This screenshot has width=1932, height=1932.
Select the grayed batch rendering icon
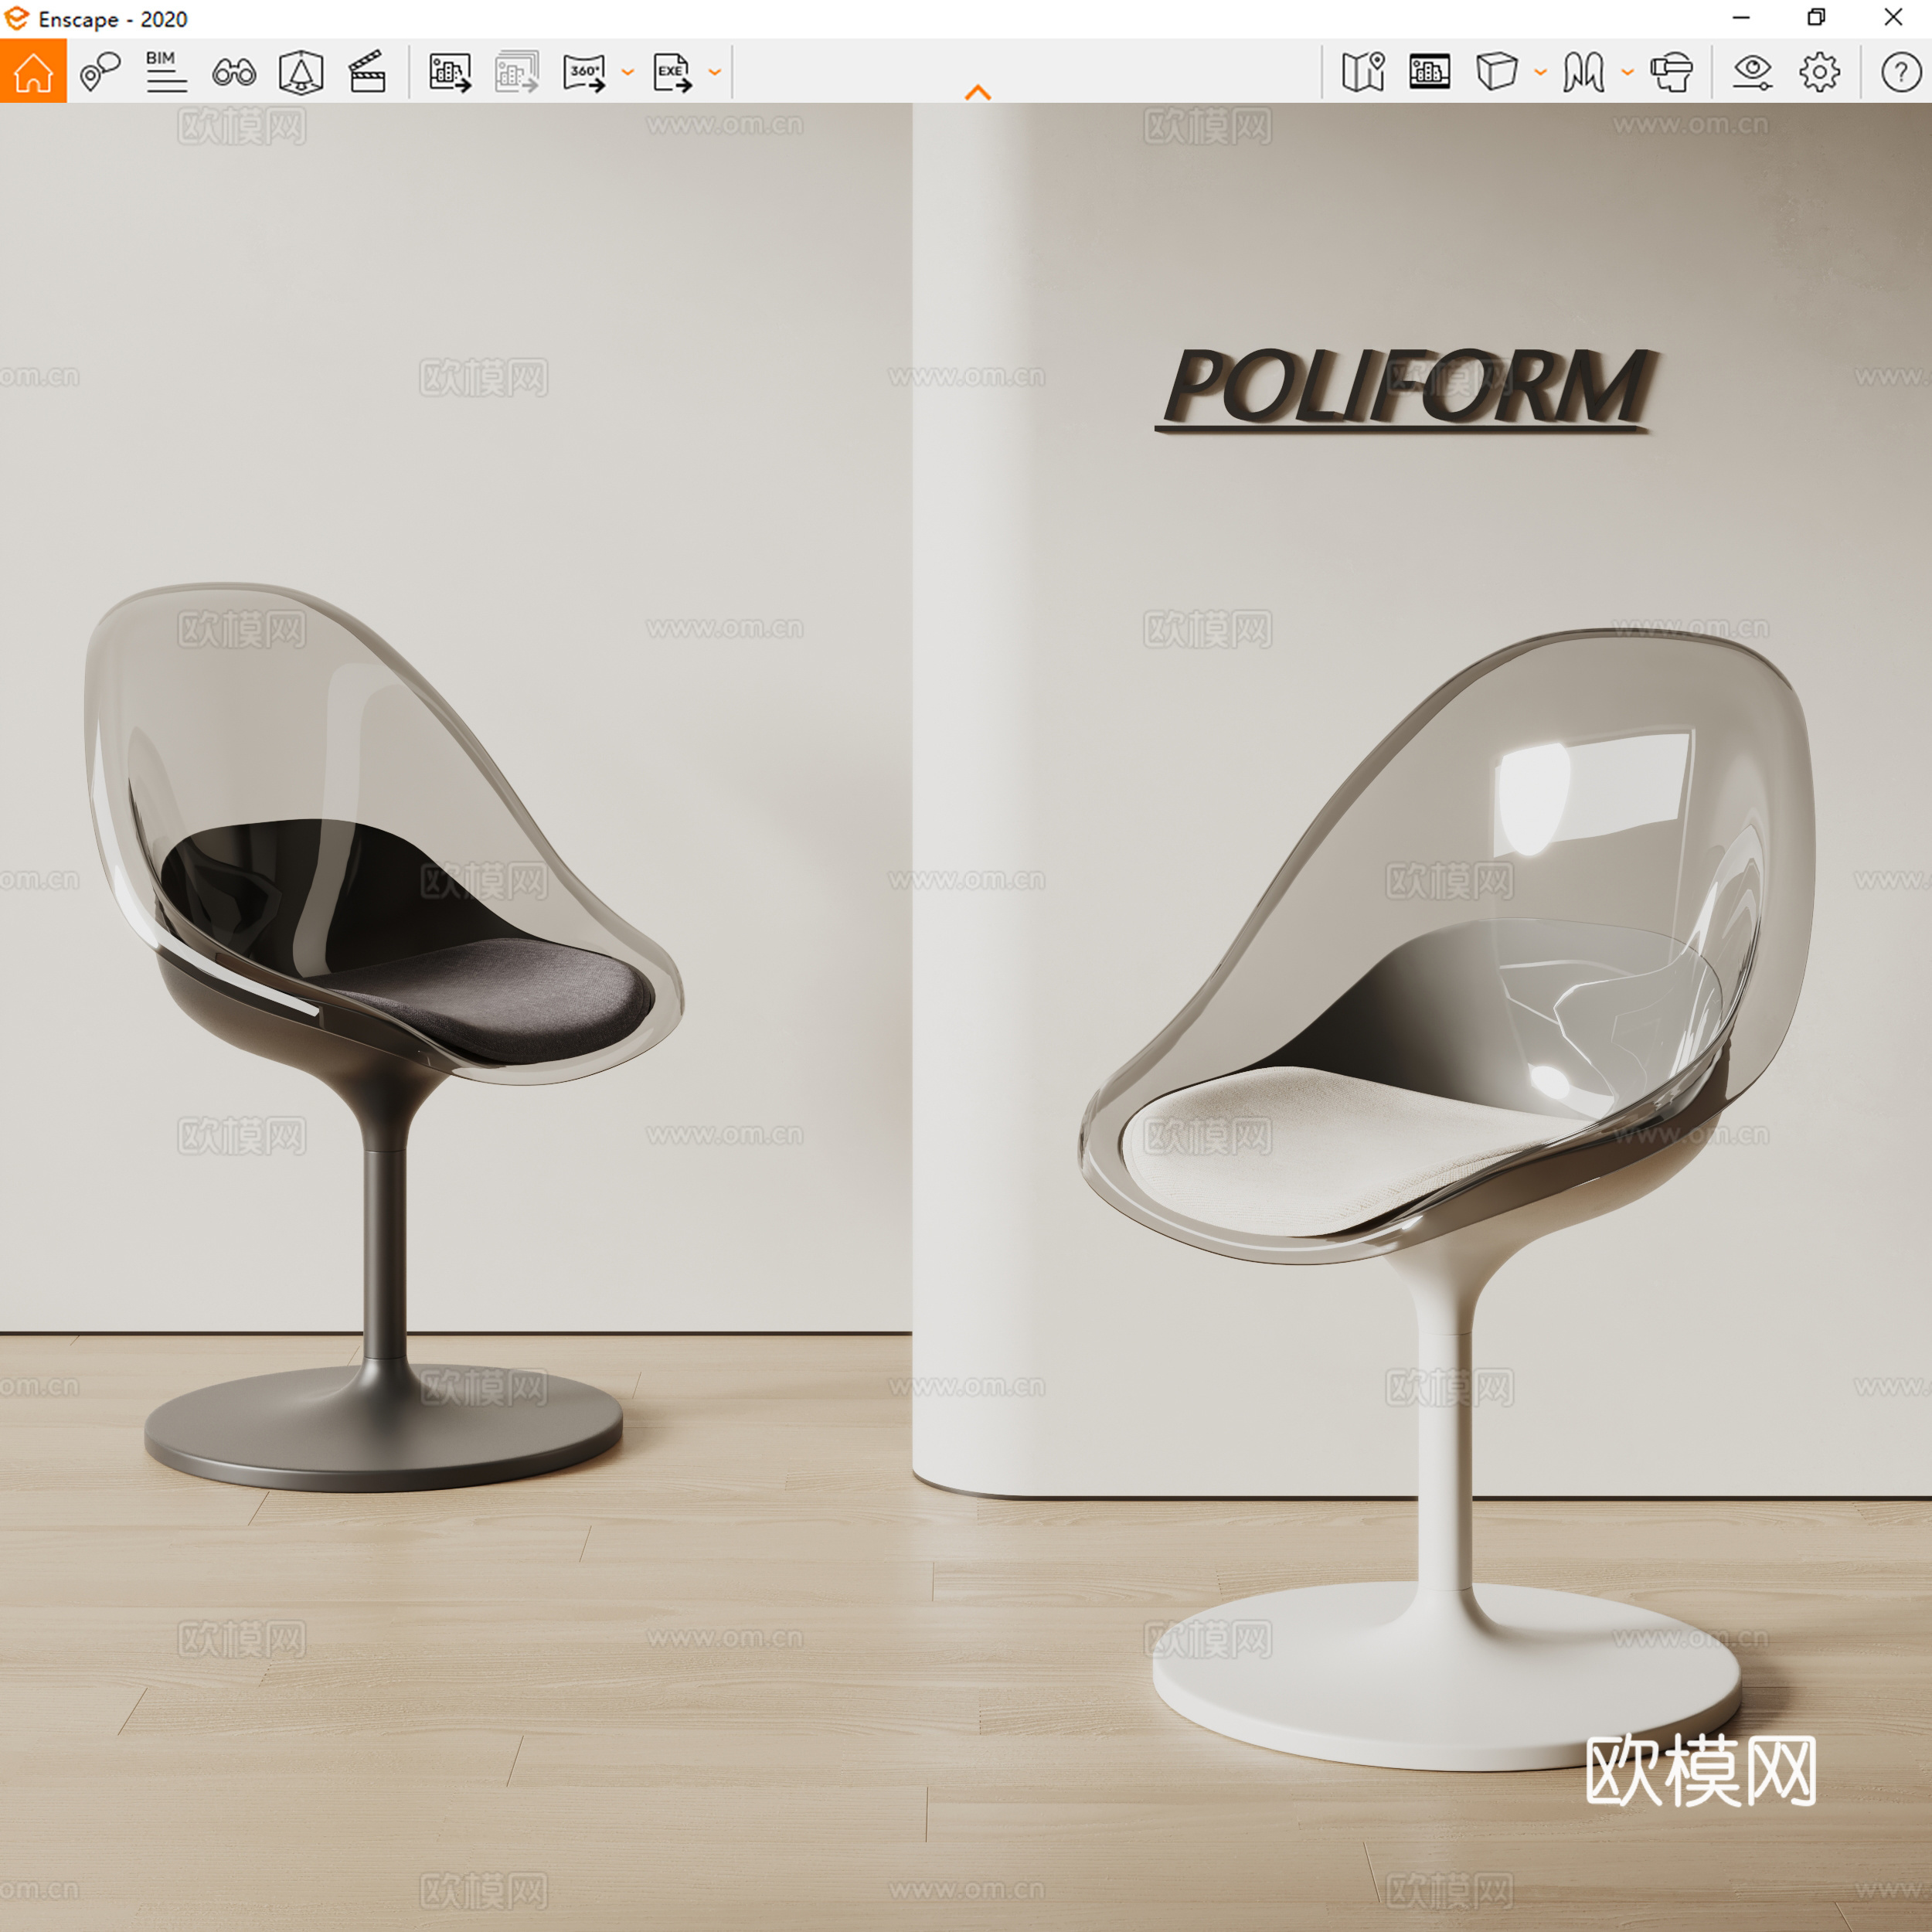tap(516, 70)
